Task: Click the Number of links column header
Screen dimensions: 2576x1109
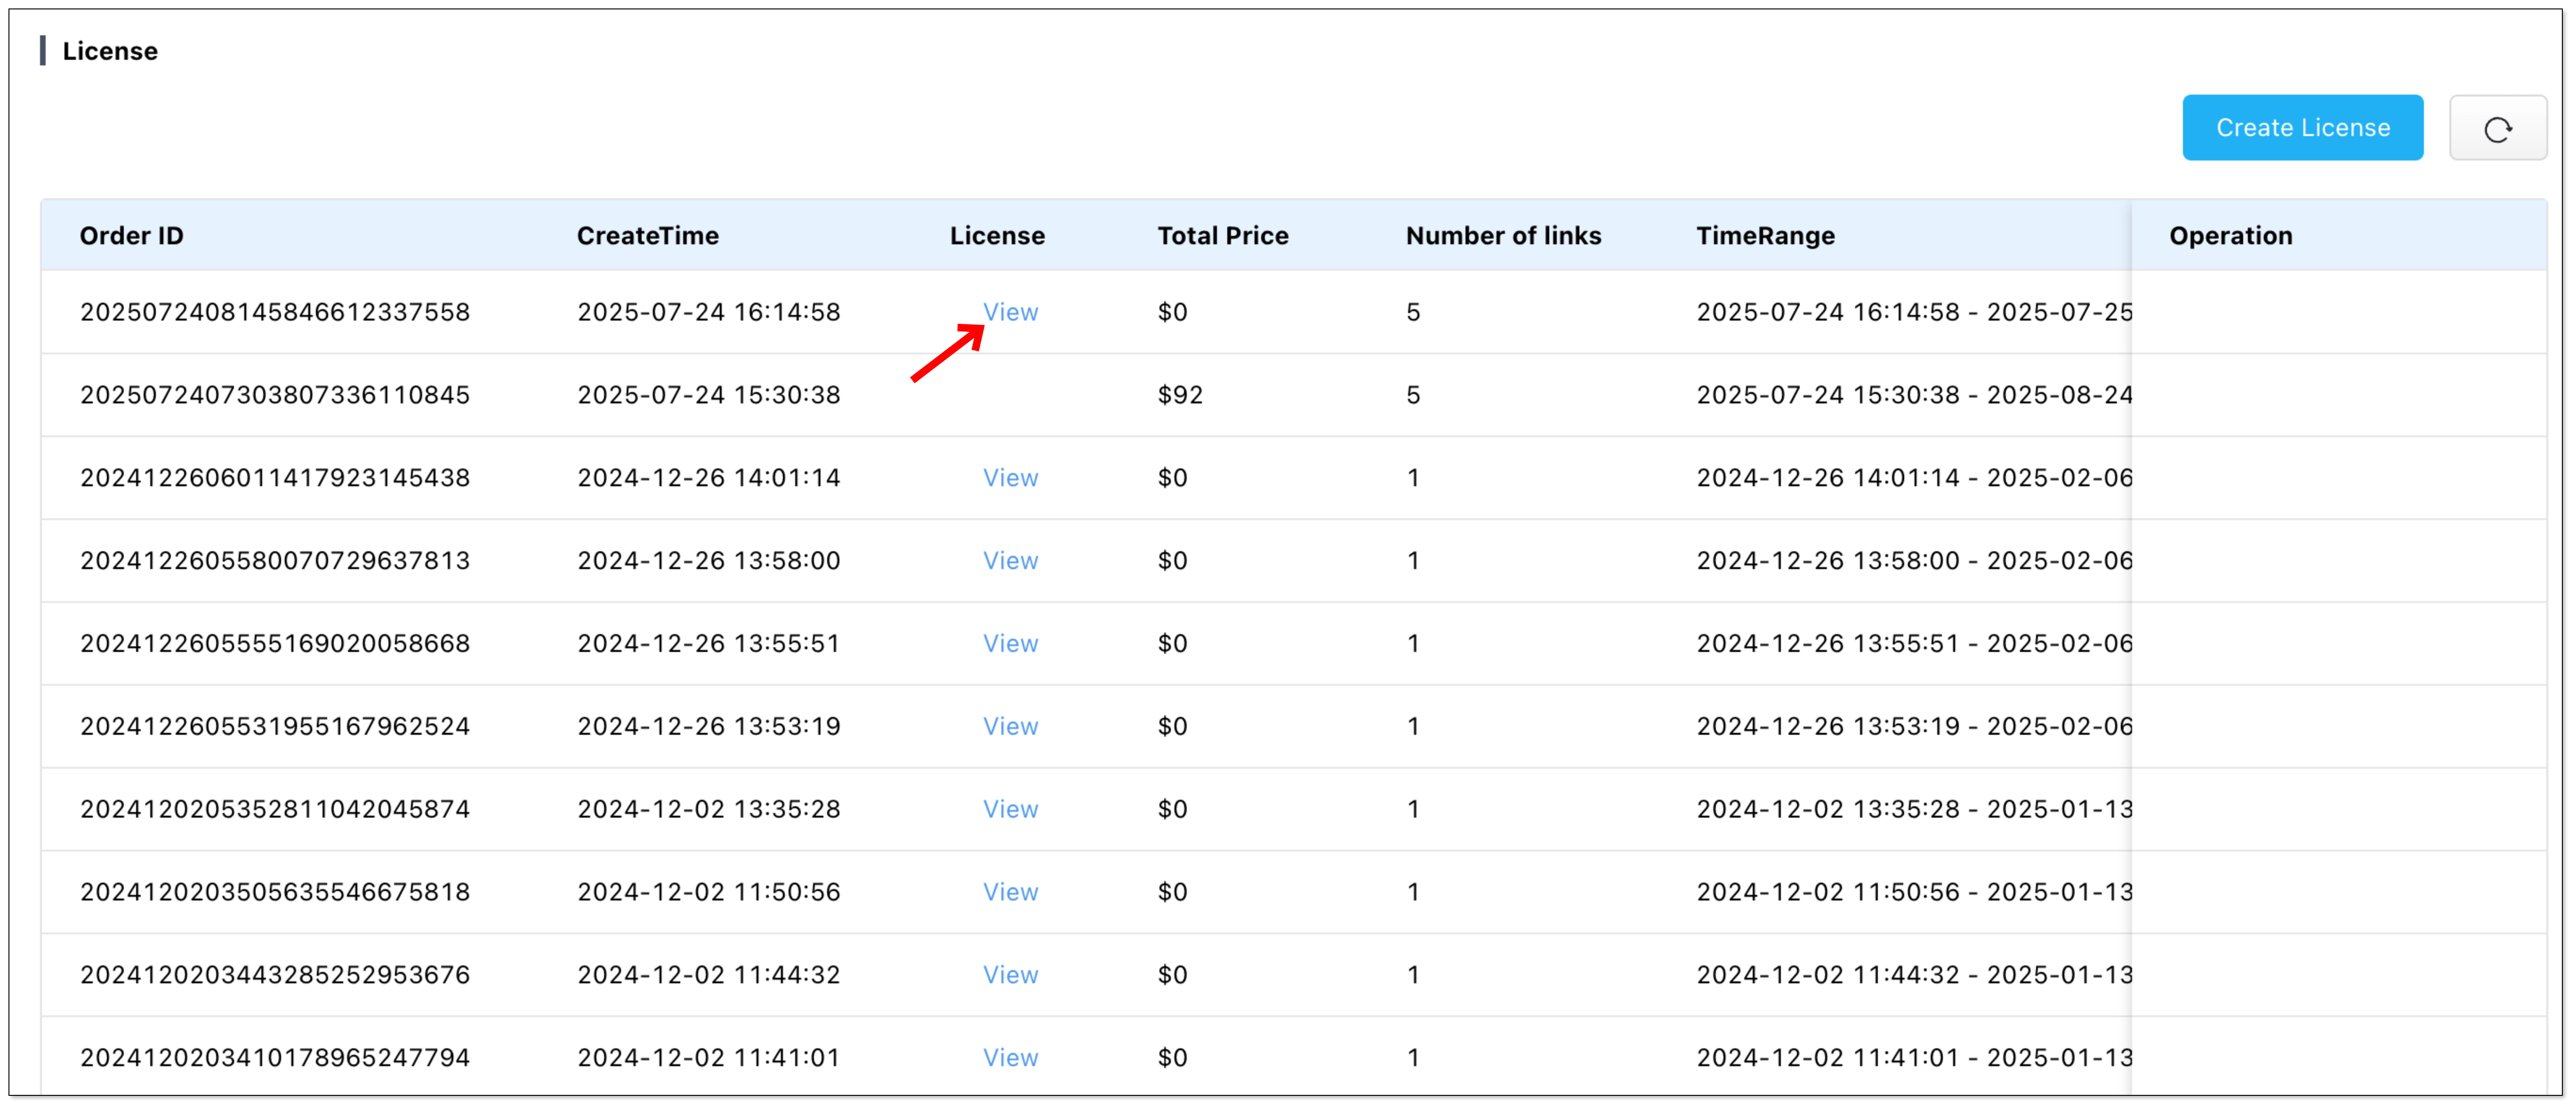Action: tap(1502, 236)
